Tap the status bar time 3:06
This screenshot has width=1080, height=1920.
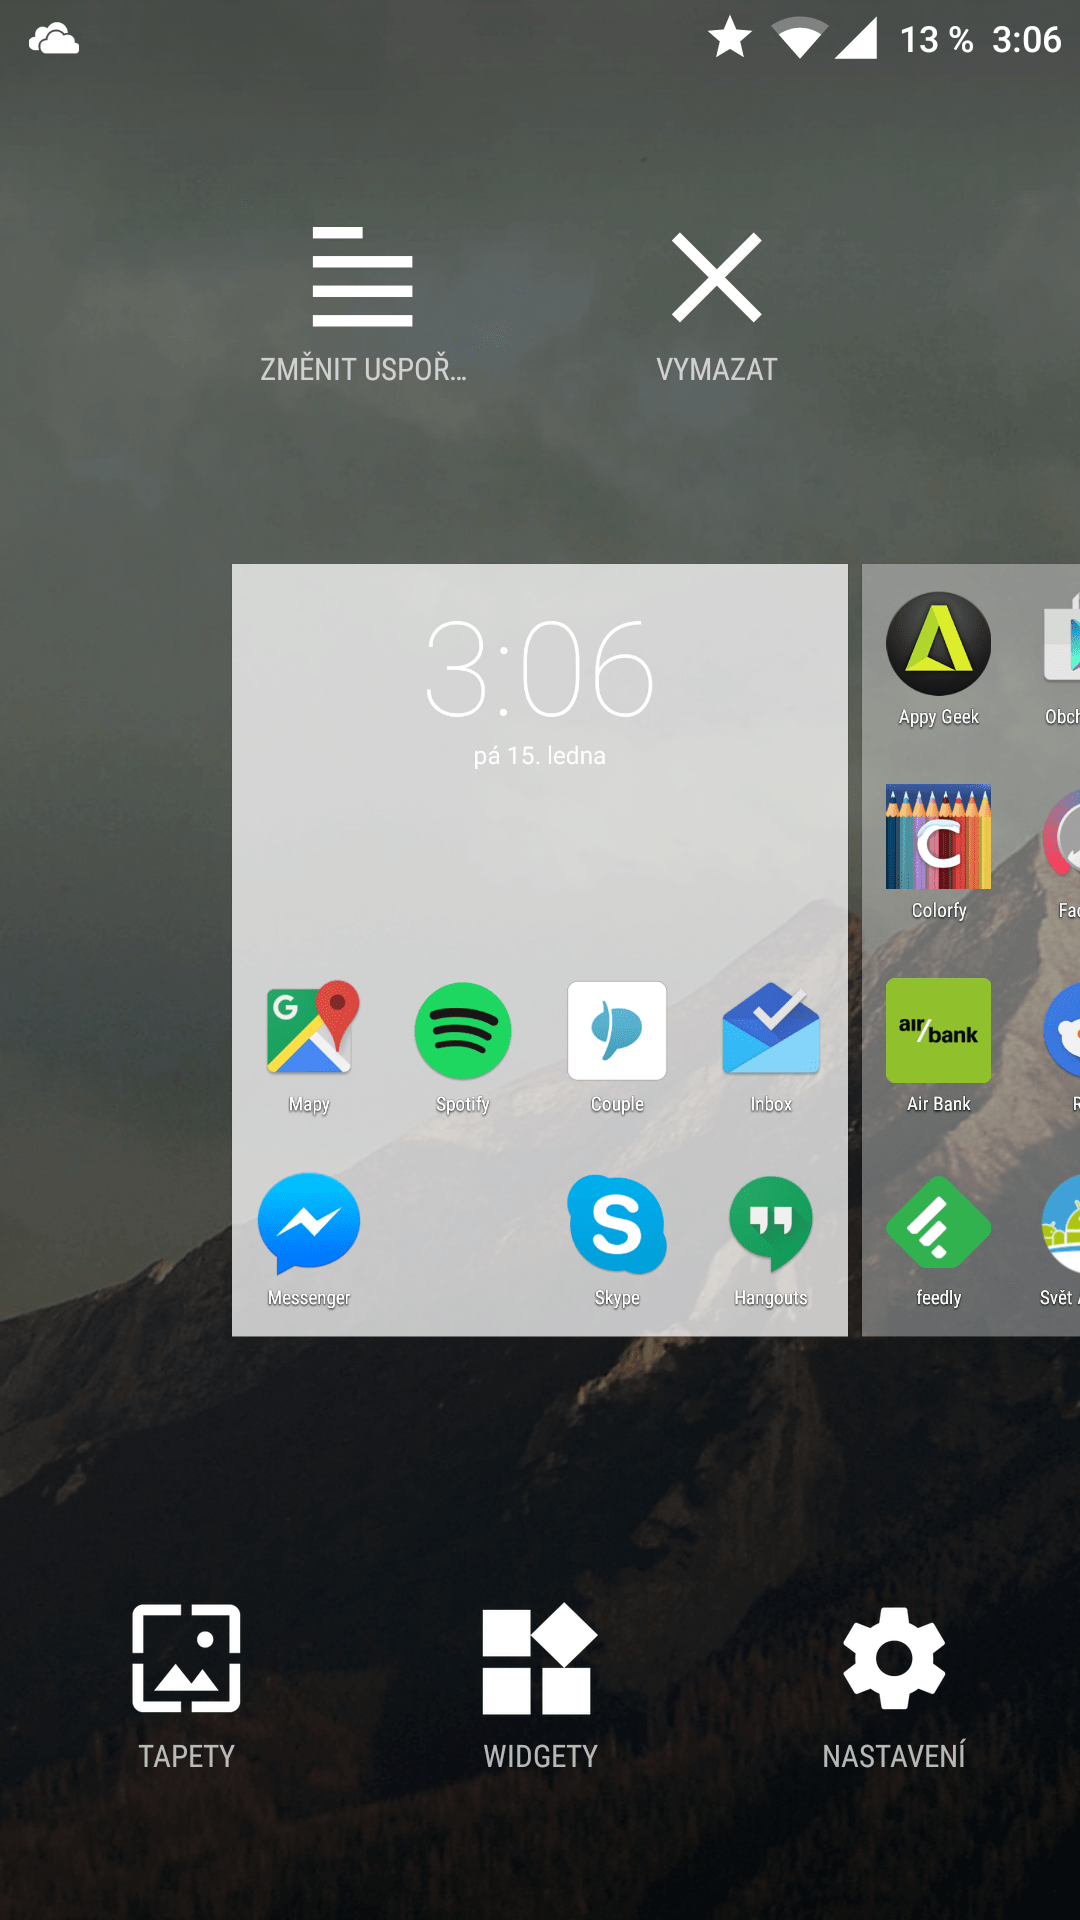1026,40
